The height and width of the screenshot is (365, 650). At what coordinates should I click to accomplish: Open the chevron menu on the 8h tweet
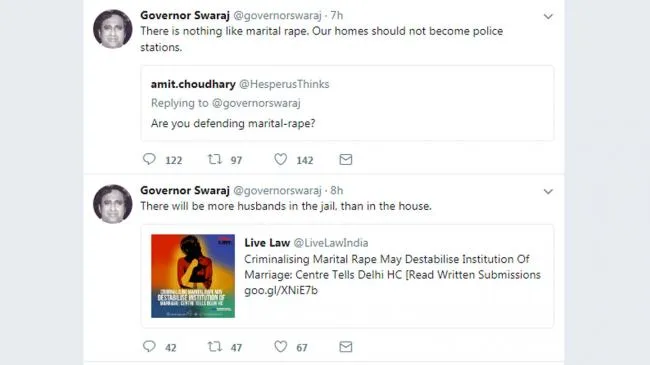coord(548,192)
